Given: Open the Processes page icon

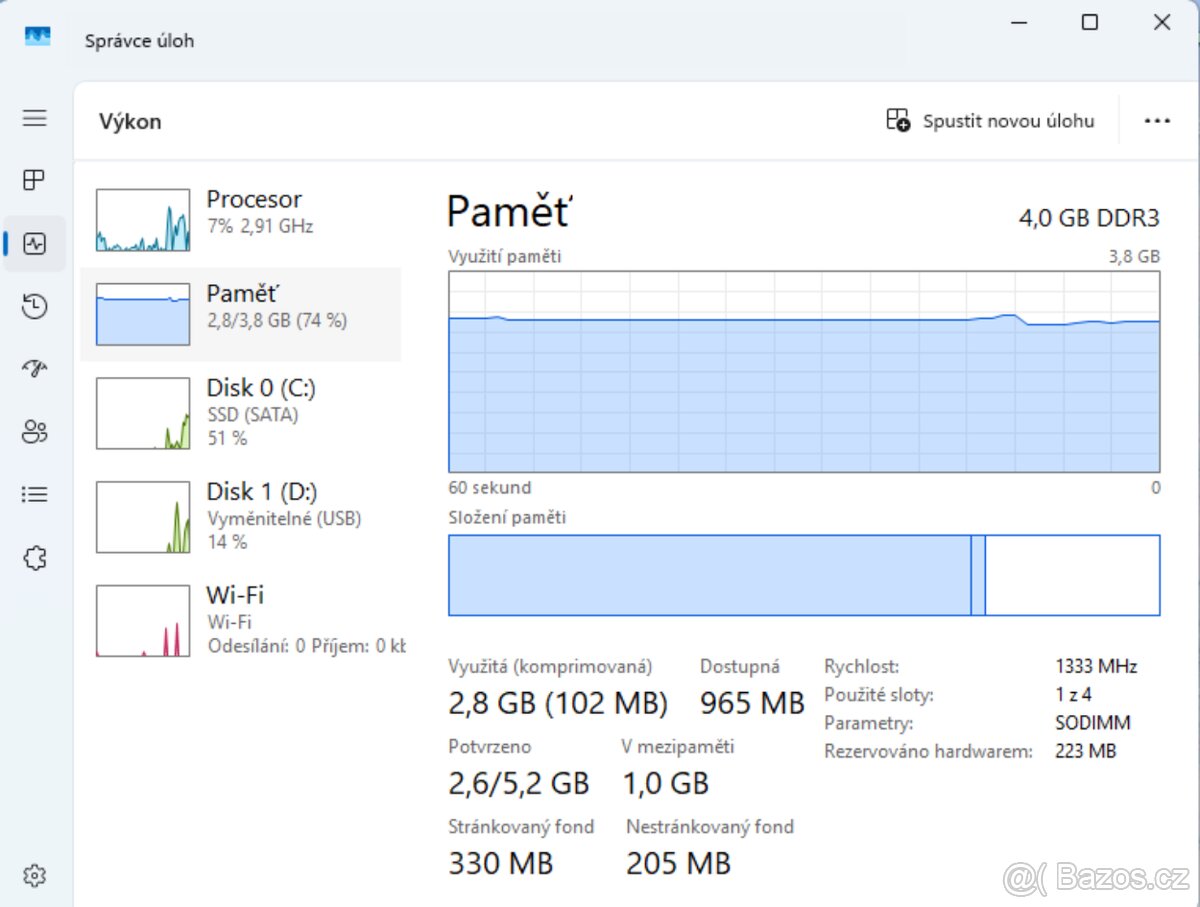Looking at the screenshot, I should 35,180.
